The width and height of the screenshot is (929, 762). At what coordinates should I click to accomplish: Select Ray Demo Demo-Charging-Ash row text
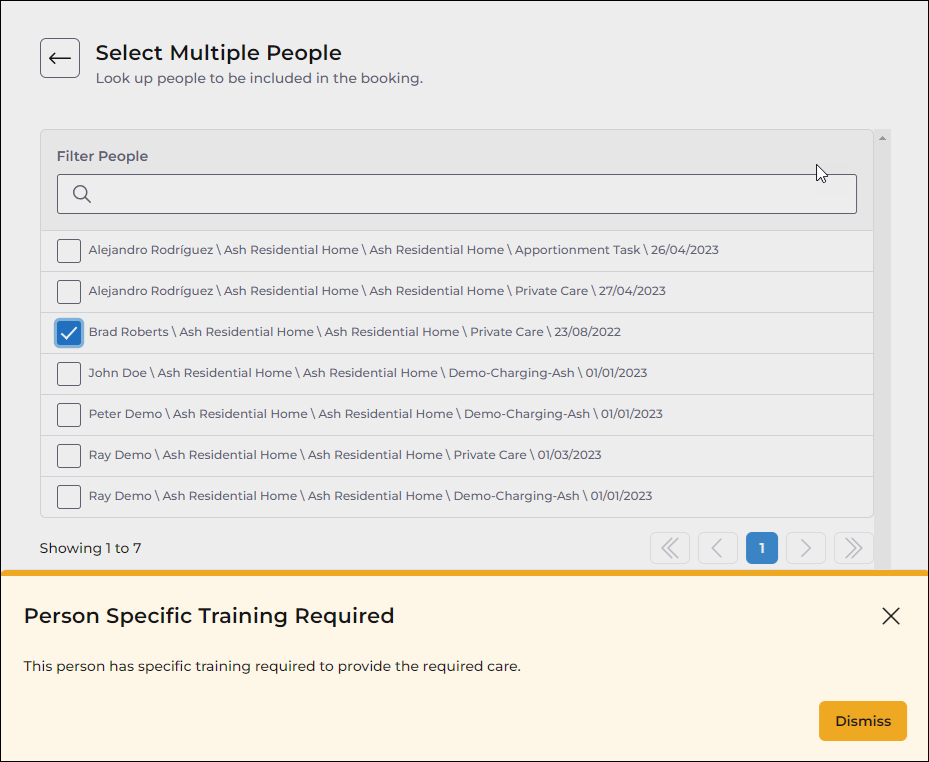point(370,496)
